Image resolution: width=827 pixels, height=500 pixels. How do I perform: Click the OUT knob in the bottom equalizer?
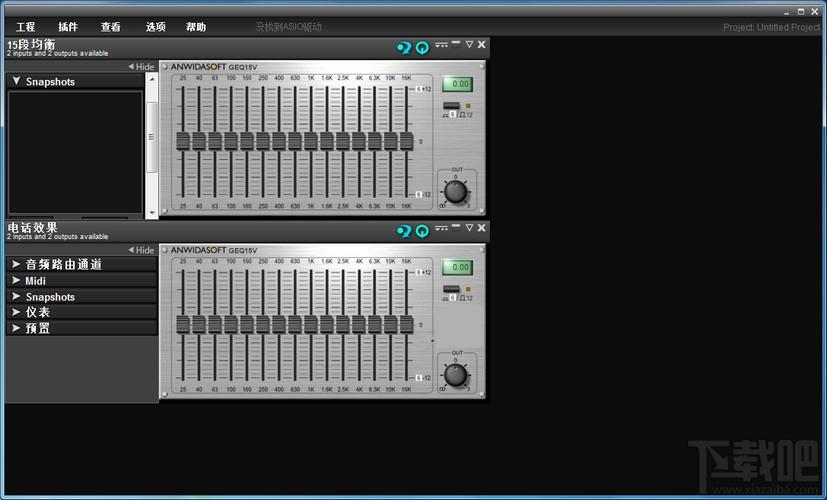(456, 375)
